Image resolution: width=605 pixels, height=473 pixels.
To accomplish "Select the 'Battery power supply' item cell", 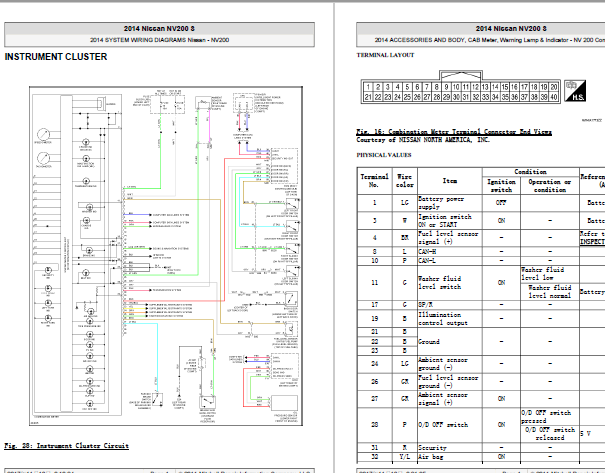I will coord(450,203).
